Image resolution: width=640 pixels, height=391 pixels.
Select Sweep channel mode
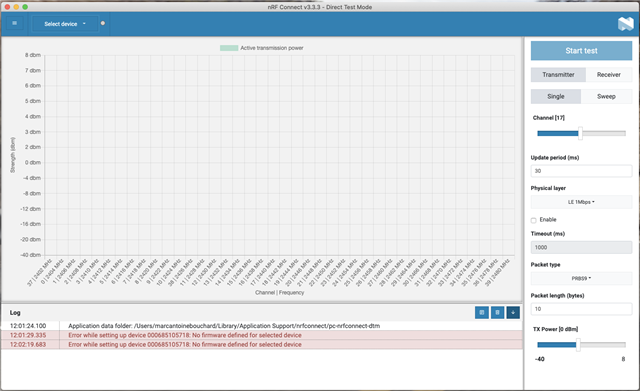point(606,96)
